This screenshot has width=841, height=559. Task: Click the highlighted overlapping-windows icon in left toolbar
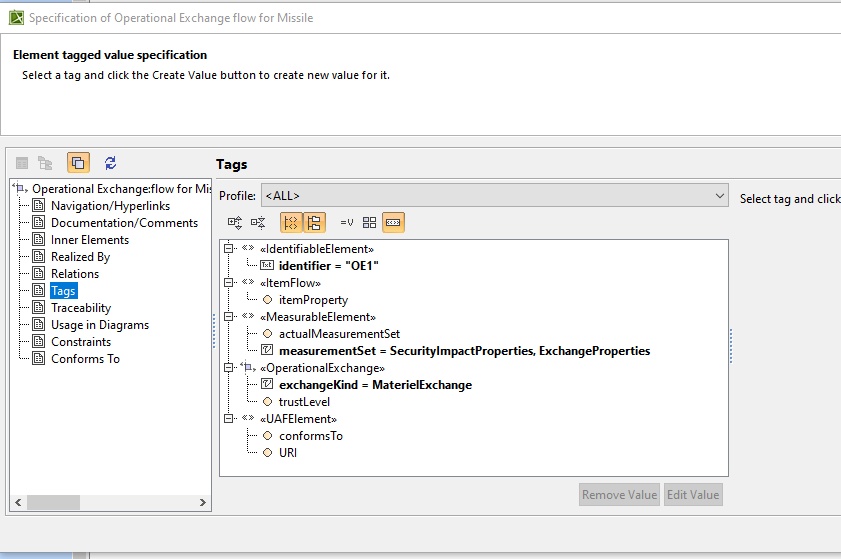[78, 163]
